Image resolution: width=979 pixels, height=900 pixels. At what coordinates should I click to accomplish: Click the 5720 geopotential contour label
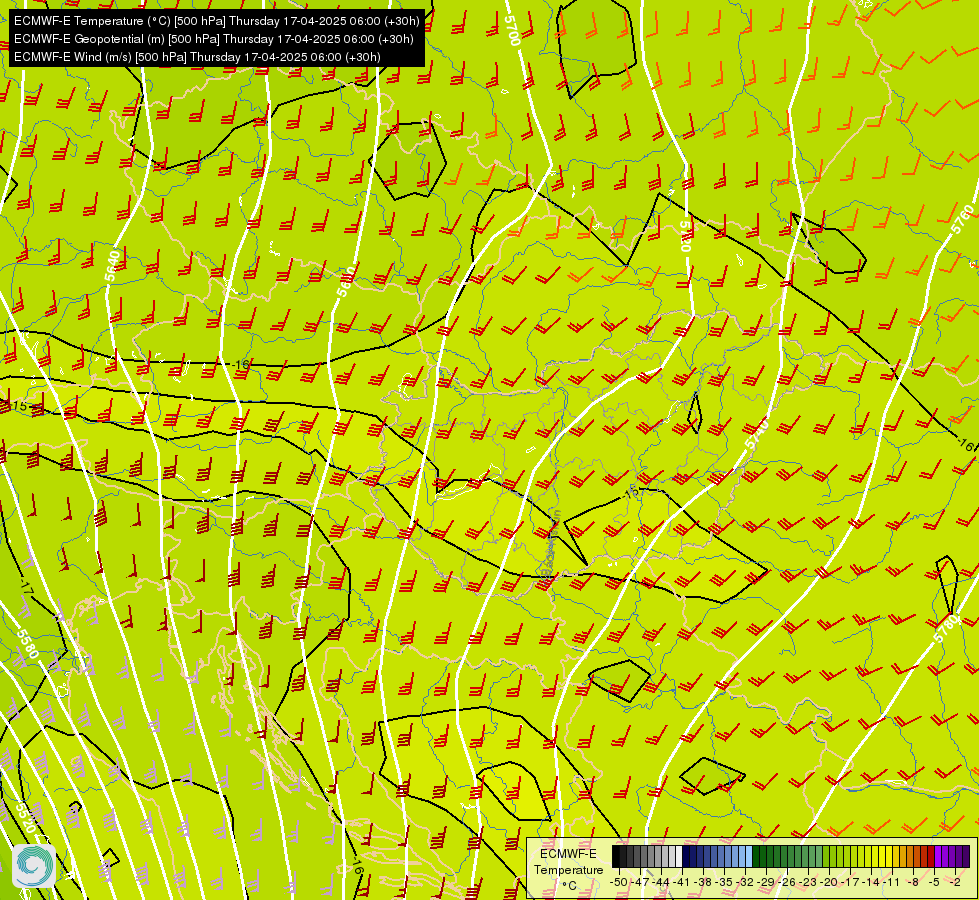pyautogui.click(x=686, y=236)
